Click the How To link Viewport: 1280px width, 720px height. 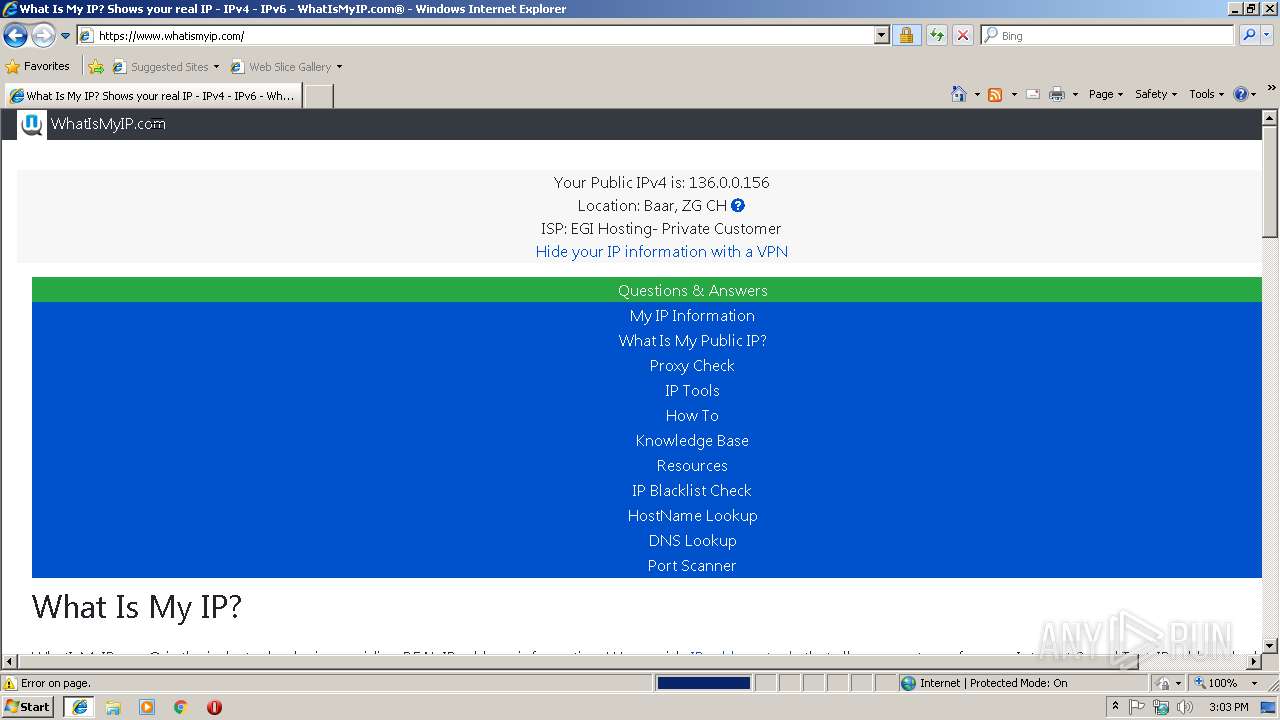click(x=692, y=415)
